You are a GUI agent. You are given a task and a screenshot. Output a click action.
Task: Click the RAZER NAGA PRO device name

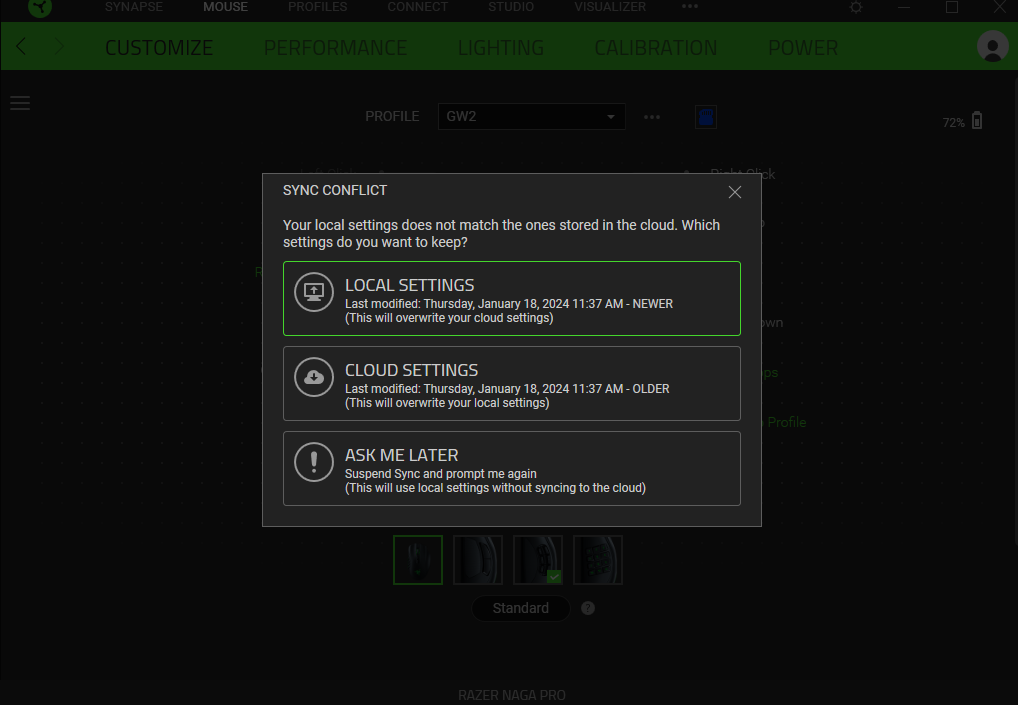512,695
